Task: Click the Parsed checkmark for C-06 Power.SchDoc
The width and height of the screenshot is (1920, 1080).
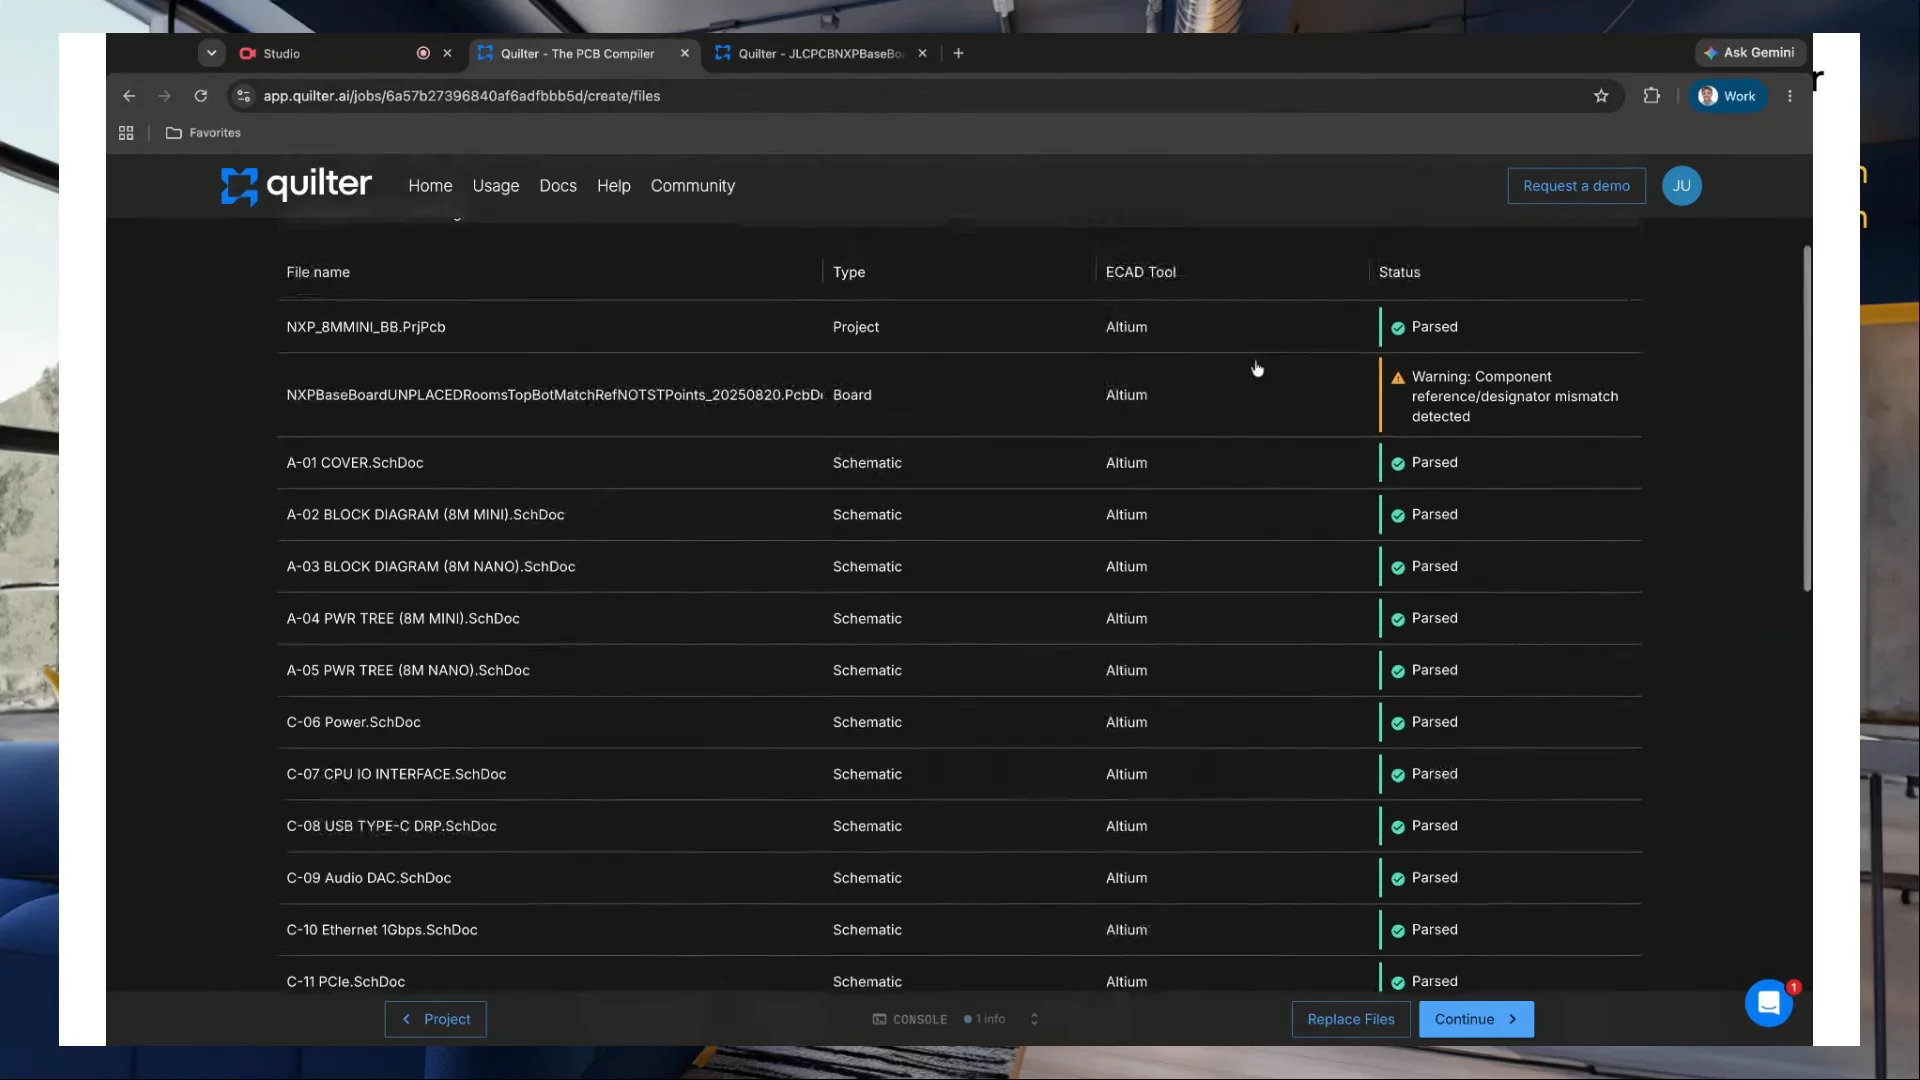Action: coord(1398,723)
